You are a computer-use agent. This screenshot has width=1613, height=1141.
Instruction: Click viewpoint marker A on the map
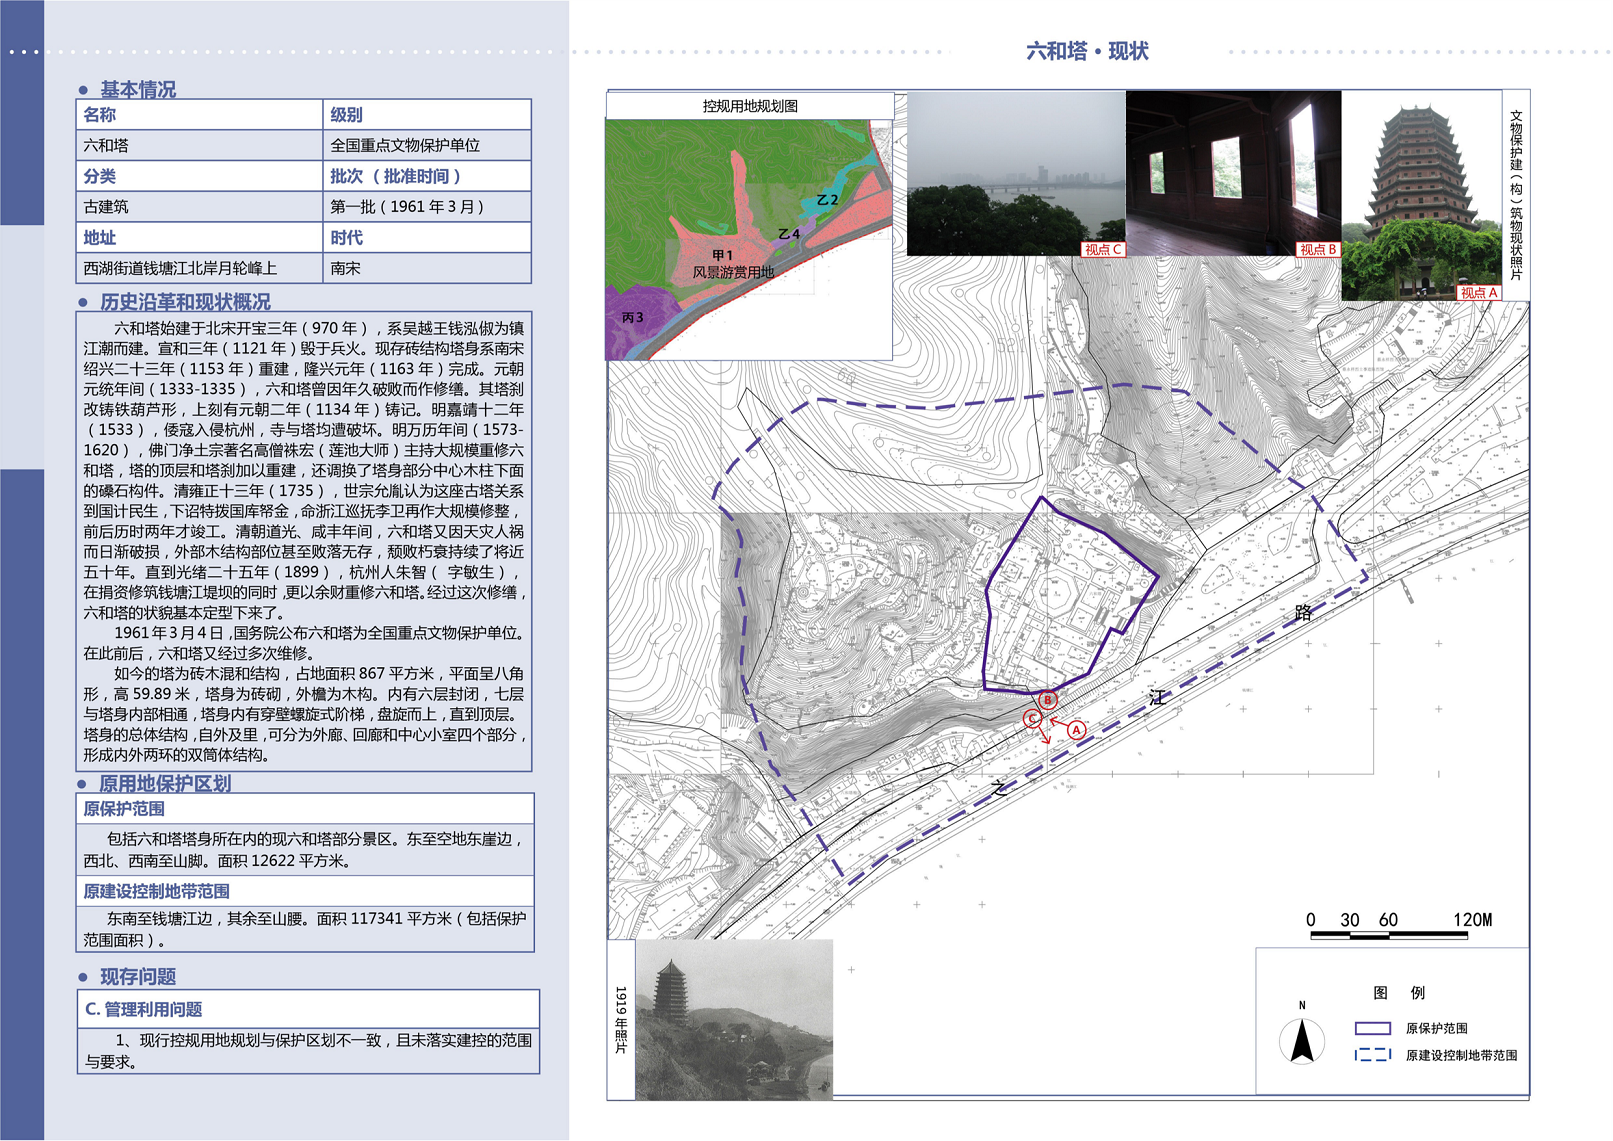click(1076, 730)
